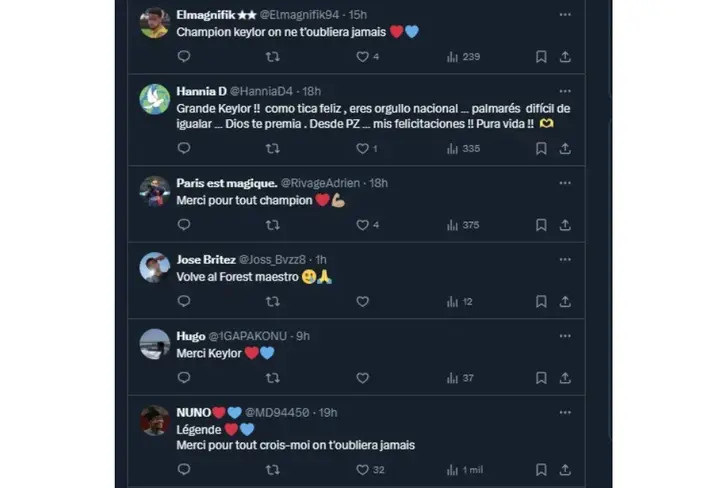Viewport: 728px width, 488px height.
Task: Share Hugo's Merci Keylor tweet
Action: [565, 378]
